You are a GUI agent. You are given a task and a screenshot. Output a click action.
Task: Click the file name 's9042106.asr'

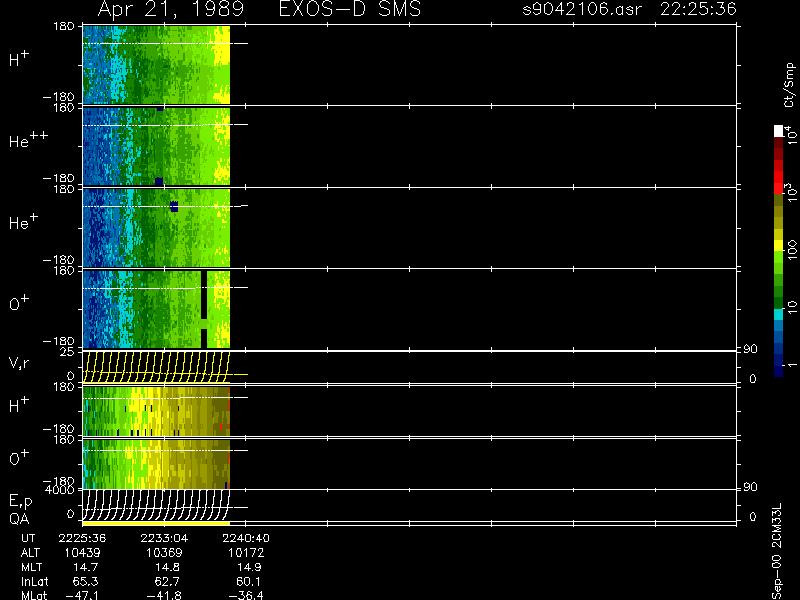[x=582, y=9]
